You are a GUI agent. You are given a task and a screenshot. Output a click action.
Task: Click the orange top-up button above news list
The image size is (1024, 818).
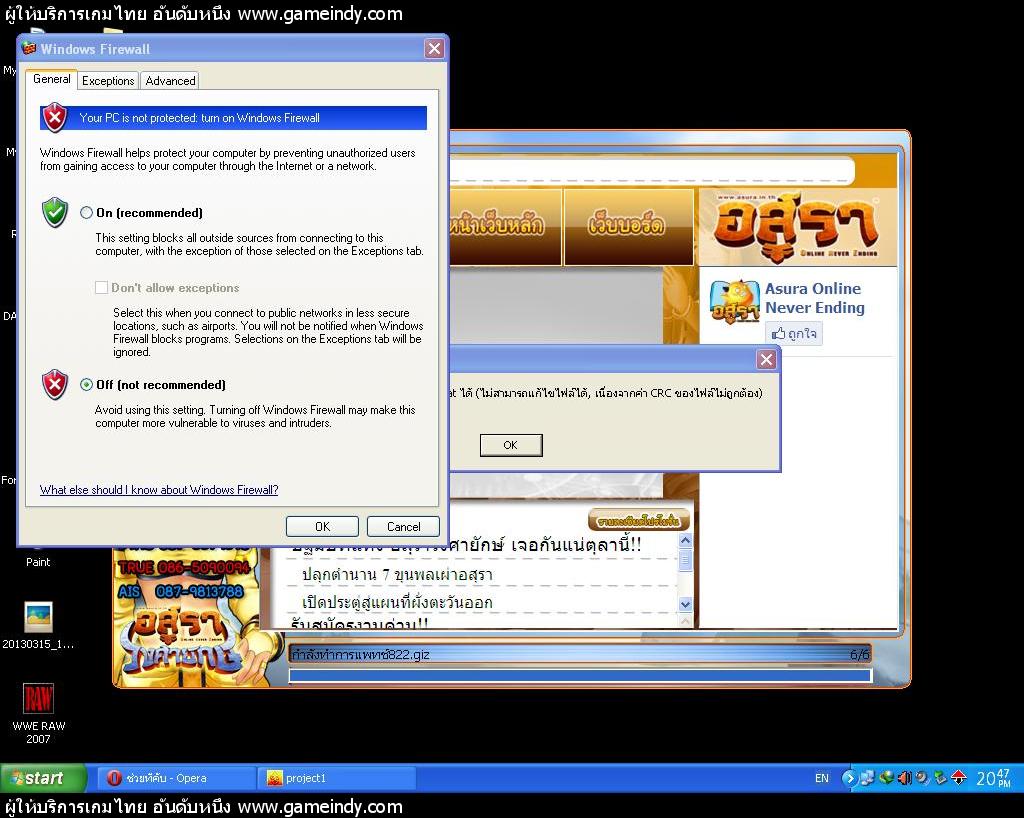[639, 520]
